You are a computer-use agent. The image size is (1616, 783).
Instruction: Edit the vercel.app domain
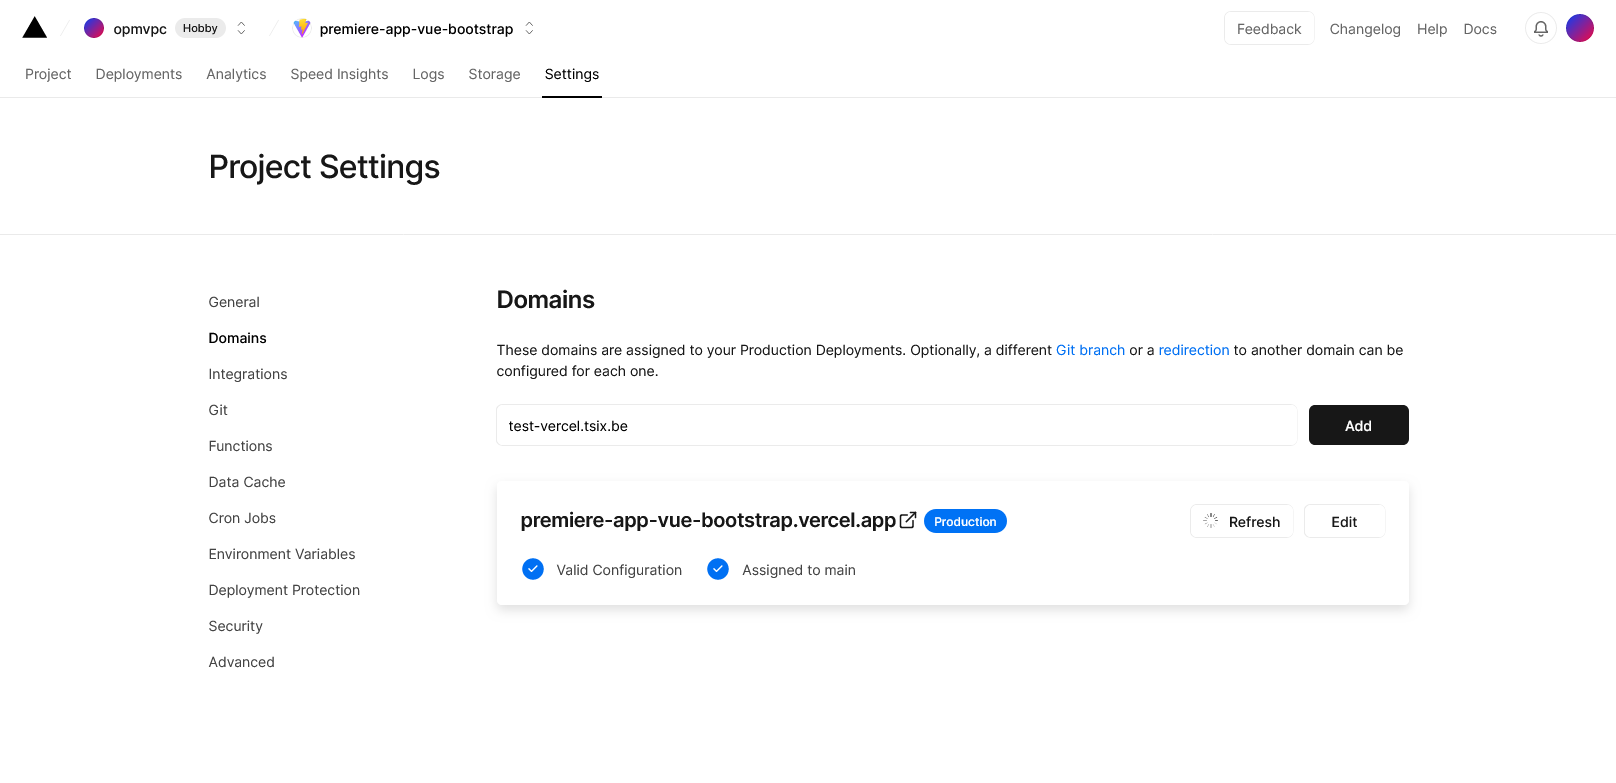pos(1344,521)
